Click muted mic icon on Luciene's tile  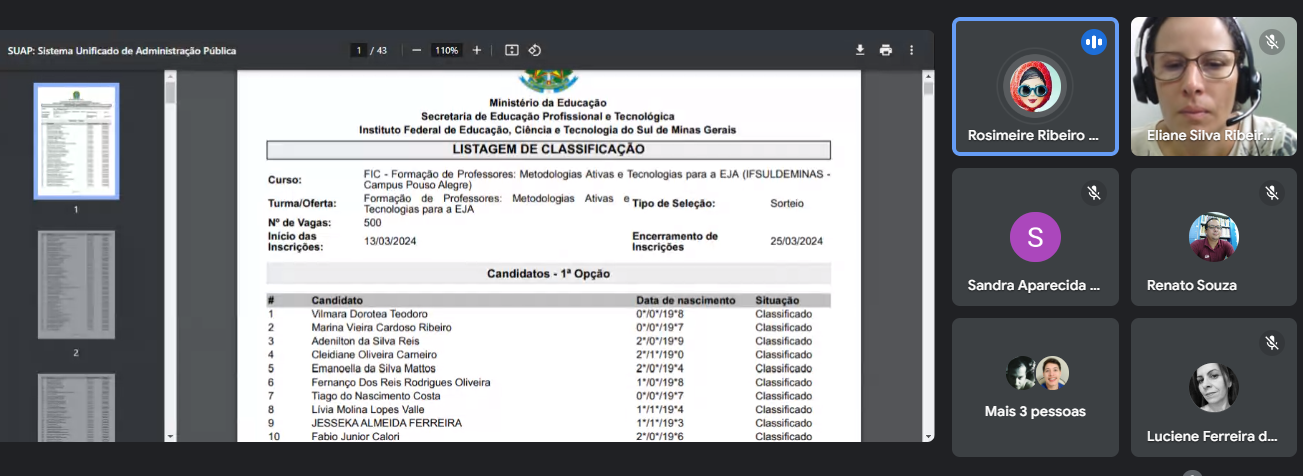[1272, 343]
